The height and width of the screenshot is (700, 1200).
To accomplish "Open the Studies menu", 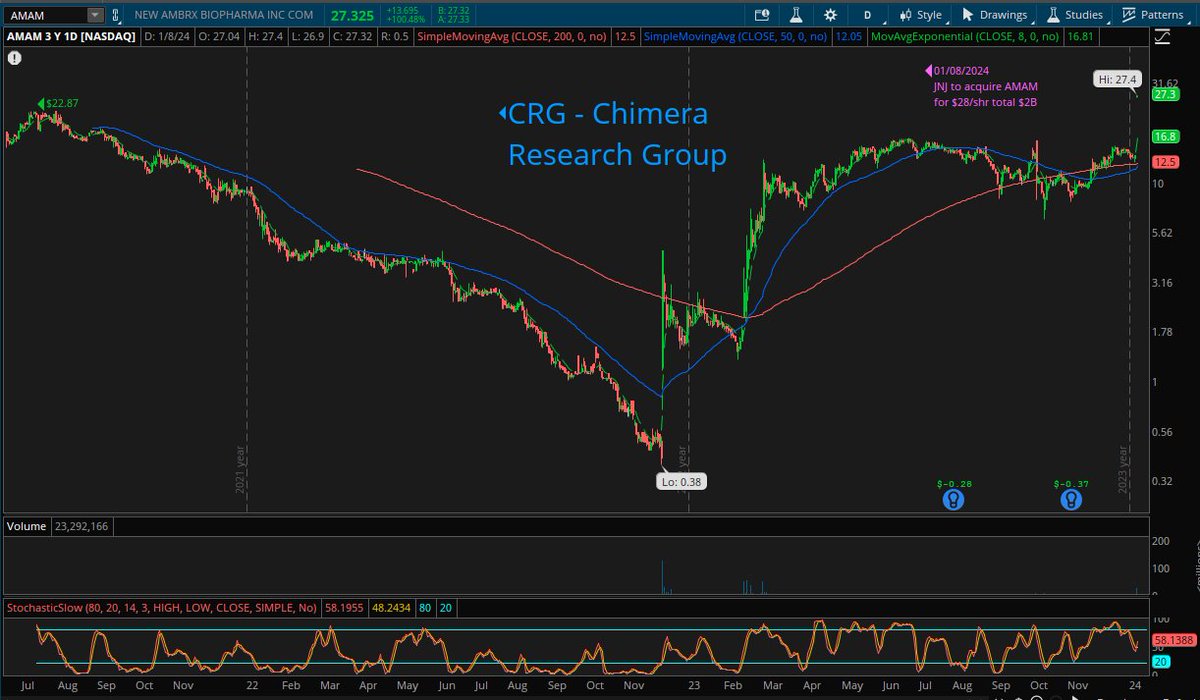I will point(1075,15).
